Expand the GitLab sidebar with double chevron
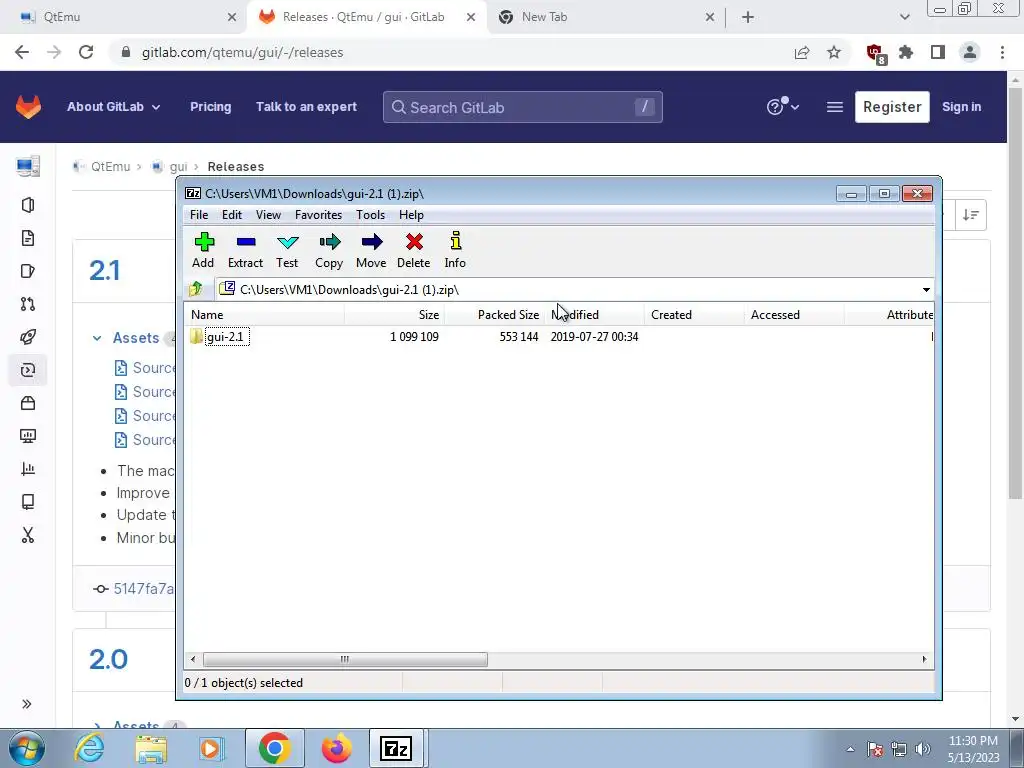Viewport: 1024px width, 768px height. 27,704
